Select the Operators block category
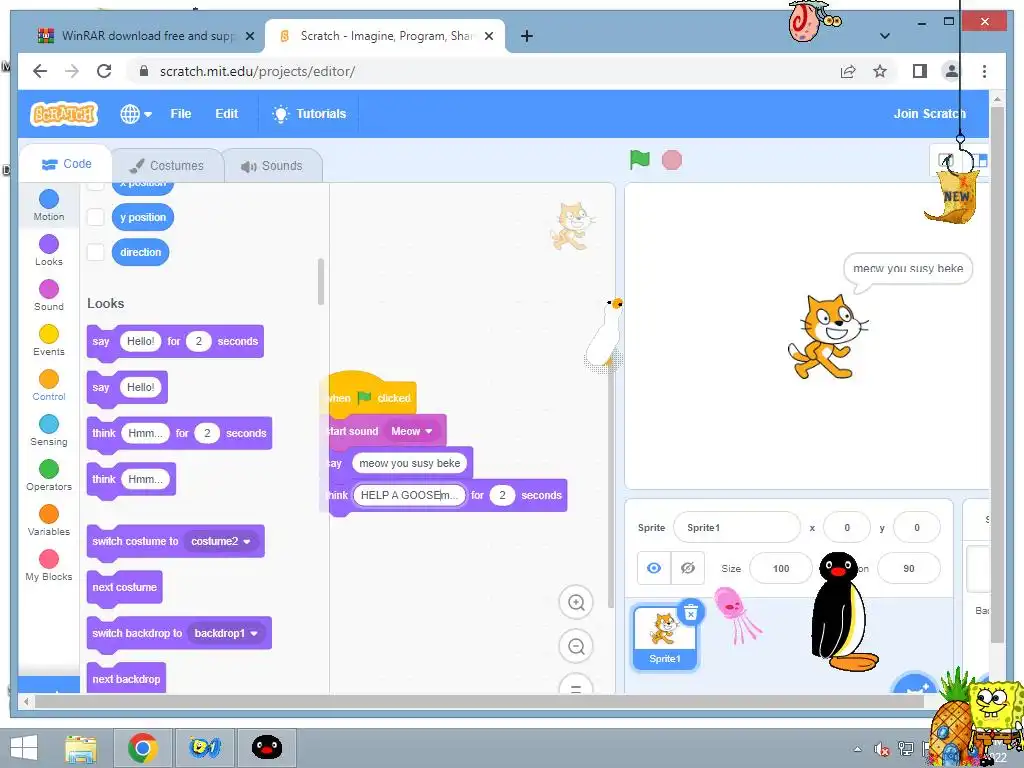This screenshot has width=1024, height=768. pyautogui.click(x=49, y=475)
